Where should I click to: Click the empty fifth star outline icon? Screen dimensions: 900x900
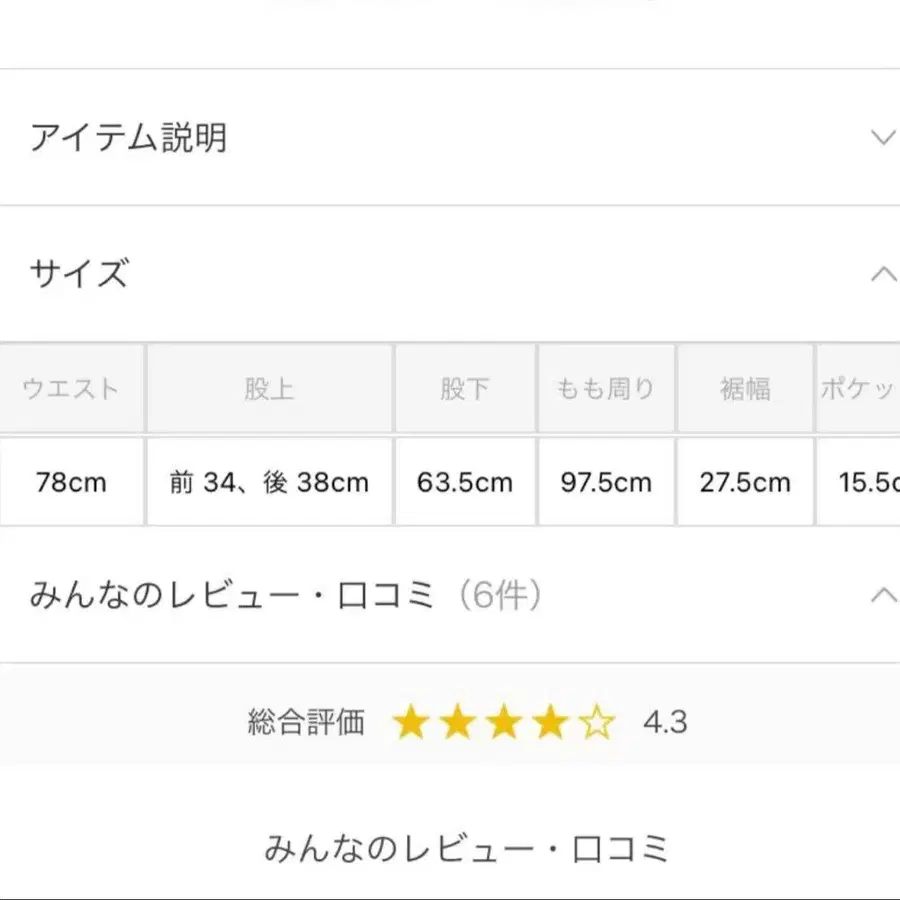coord(597,722)
